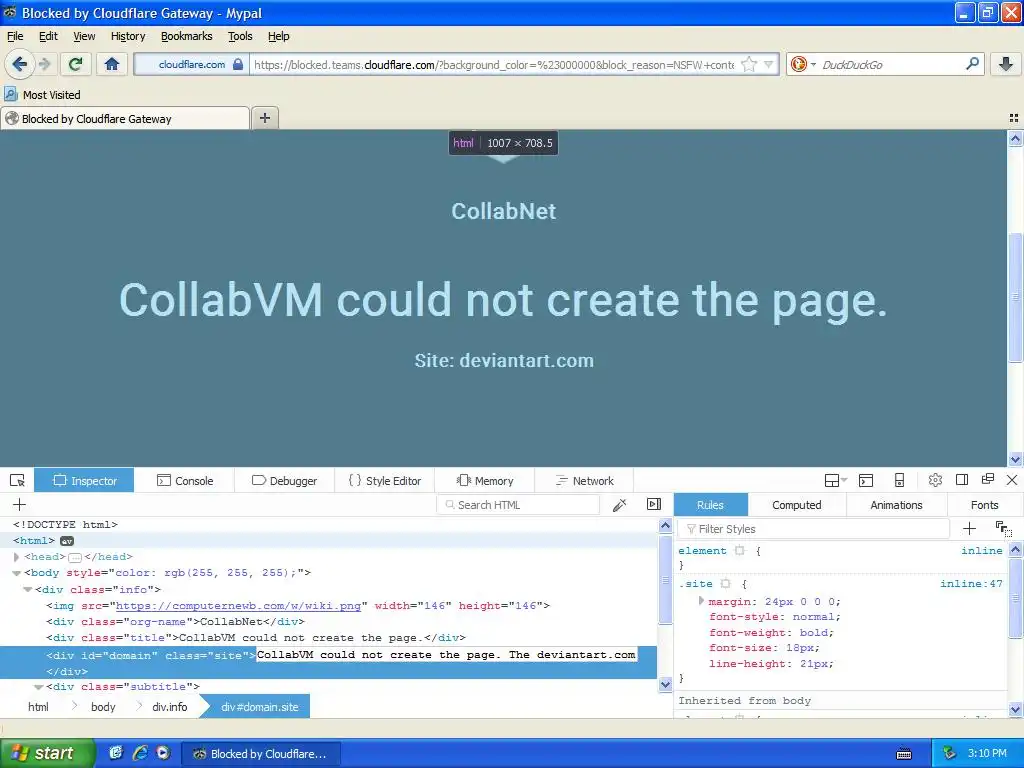Viewport: 1024px width, 768px height.
Task: Open the browser Home page
Action: tap(112, 64)
